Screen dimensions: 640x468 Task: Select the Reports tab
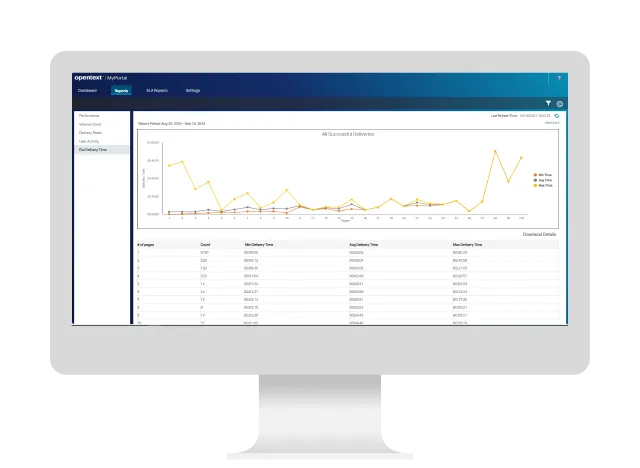pyautogui.click(x=121, y=91)
